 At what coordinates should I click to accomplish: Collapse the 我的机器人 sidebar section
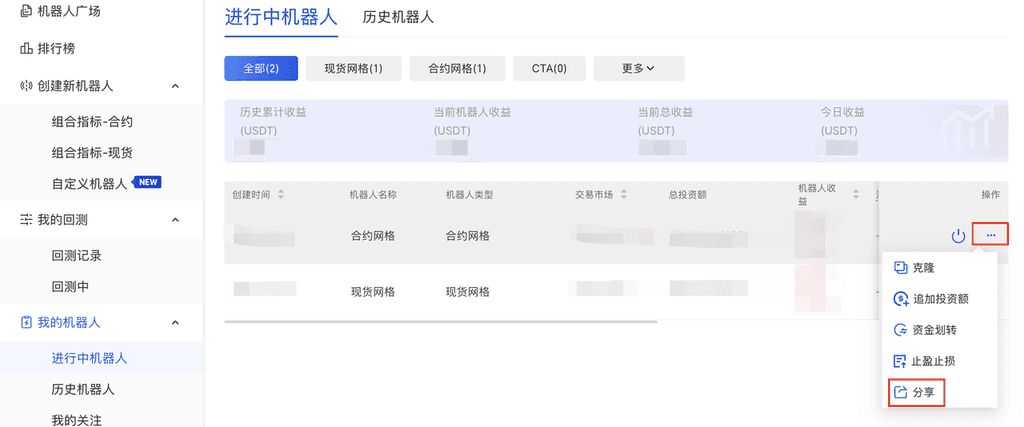tap(175, 323)
